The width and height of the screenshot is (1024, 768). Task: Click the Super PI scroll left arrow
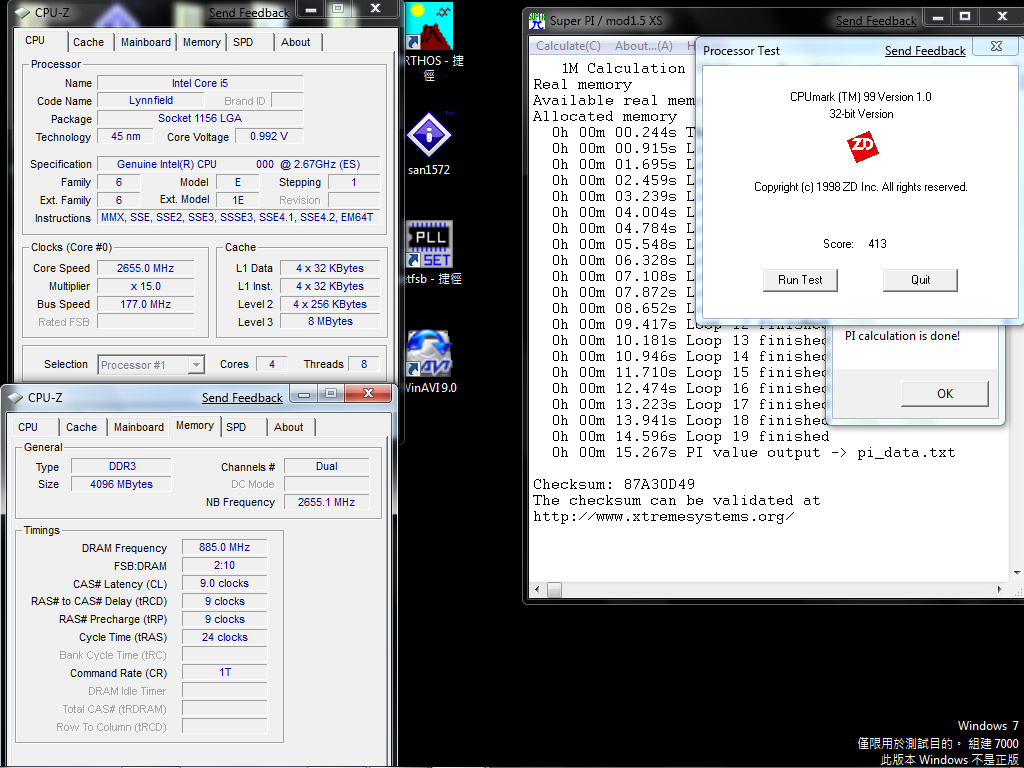(x=537, y=590)
